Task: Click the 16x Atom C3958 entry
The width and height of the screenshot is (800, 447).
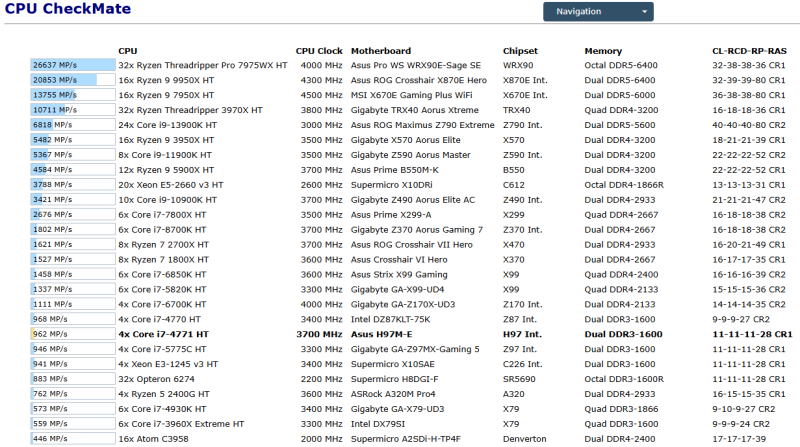Action: pyautogui.click(x=153, y=439)
